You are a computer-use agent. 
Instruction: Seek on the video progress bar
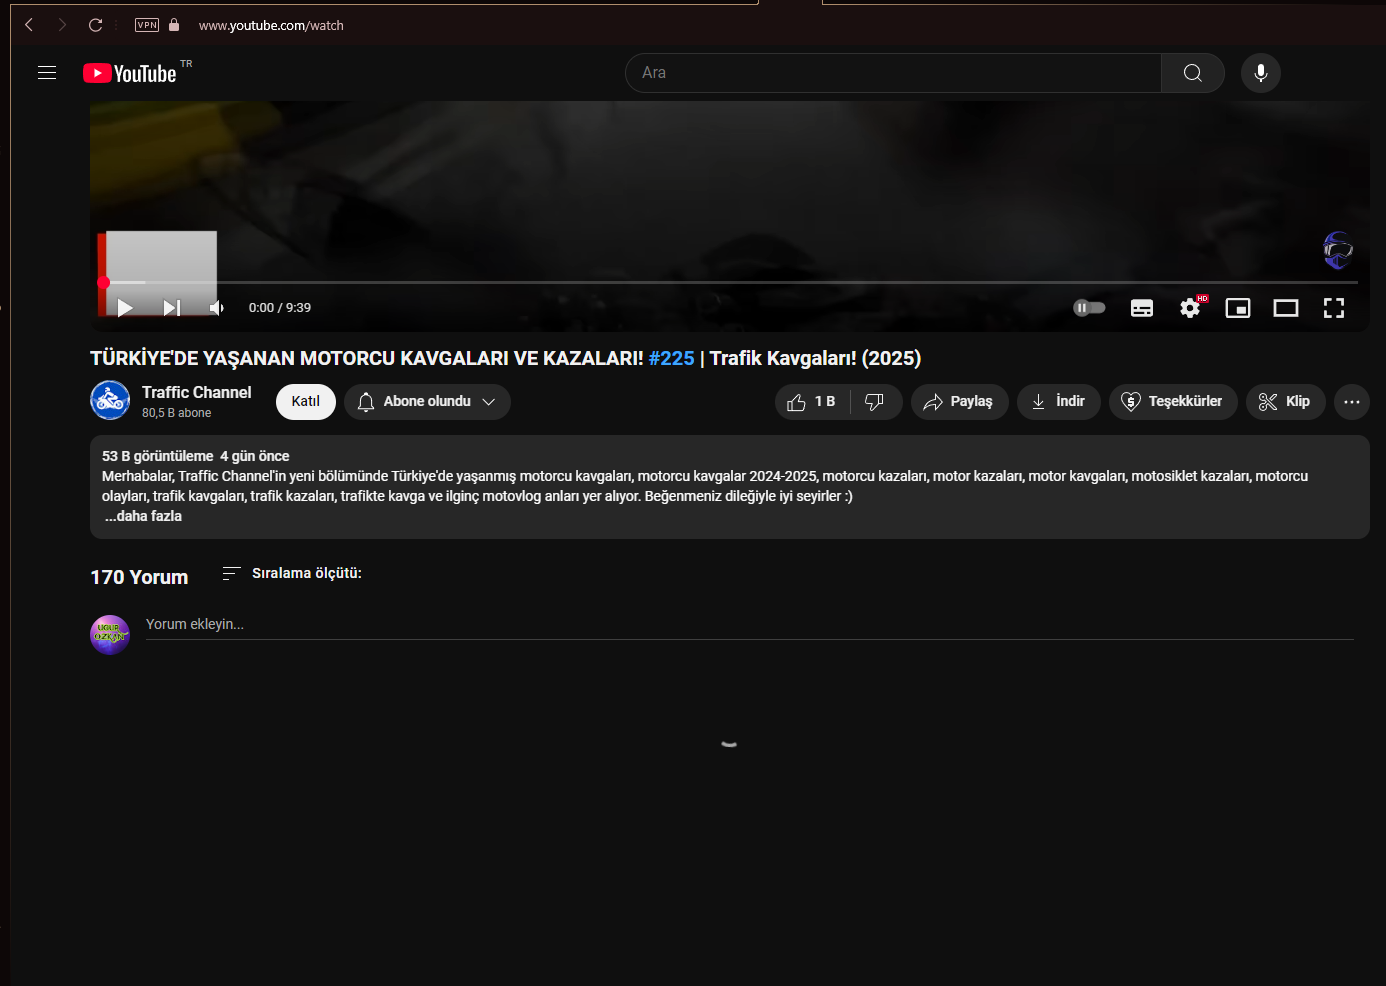click(730, 283)
